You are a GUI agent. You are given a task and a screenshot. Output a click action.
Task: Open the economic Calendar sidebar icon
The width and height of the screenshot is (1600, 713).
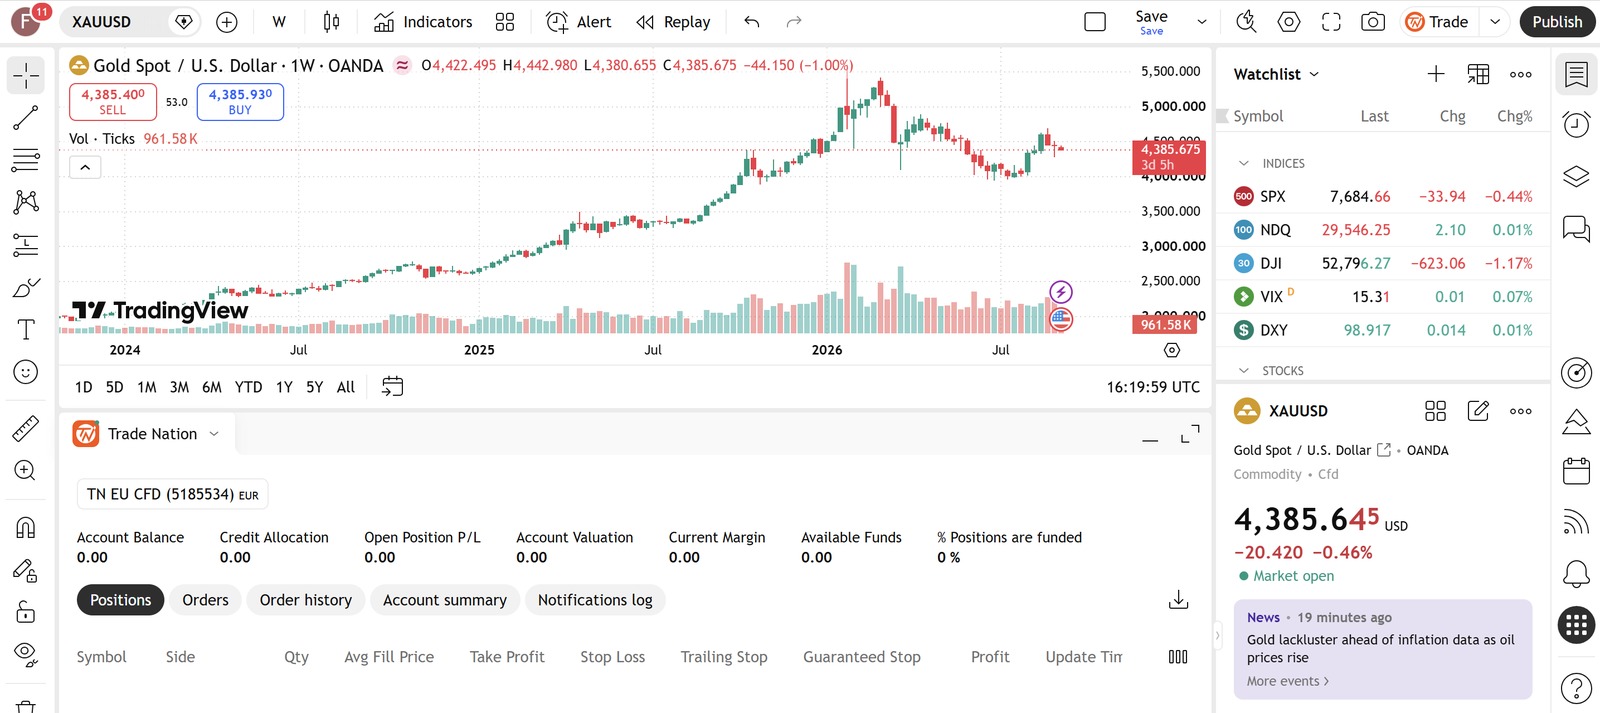[1576, 470]
